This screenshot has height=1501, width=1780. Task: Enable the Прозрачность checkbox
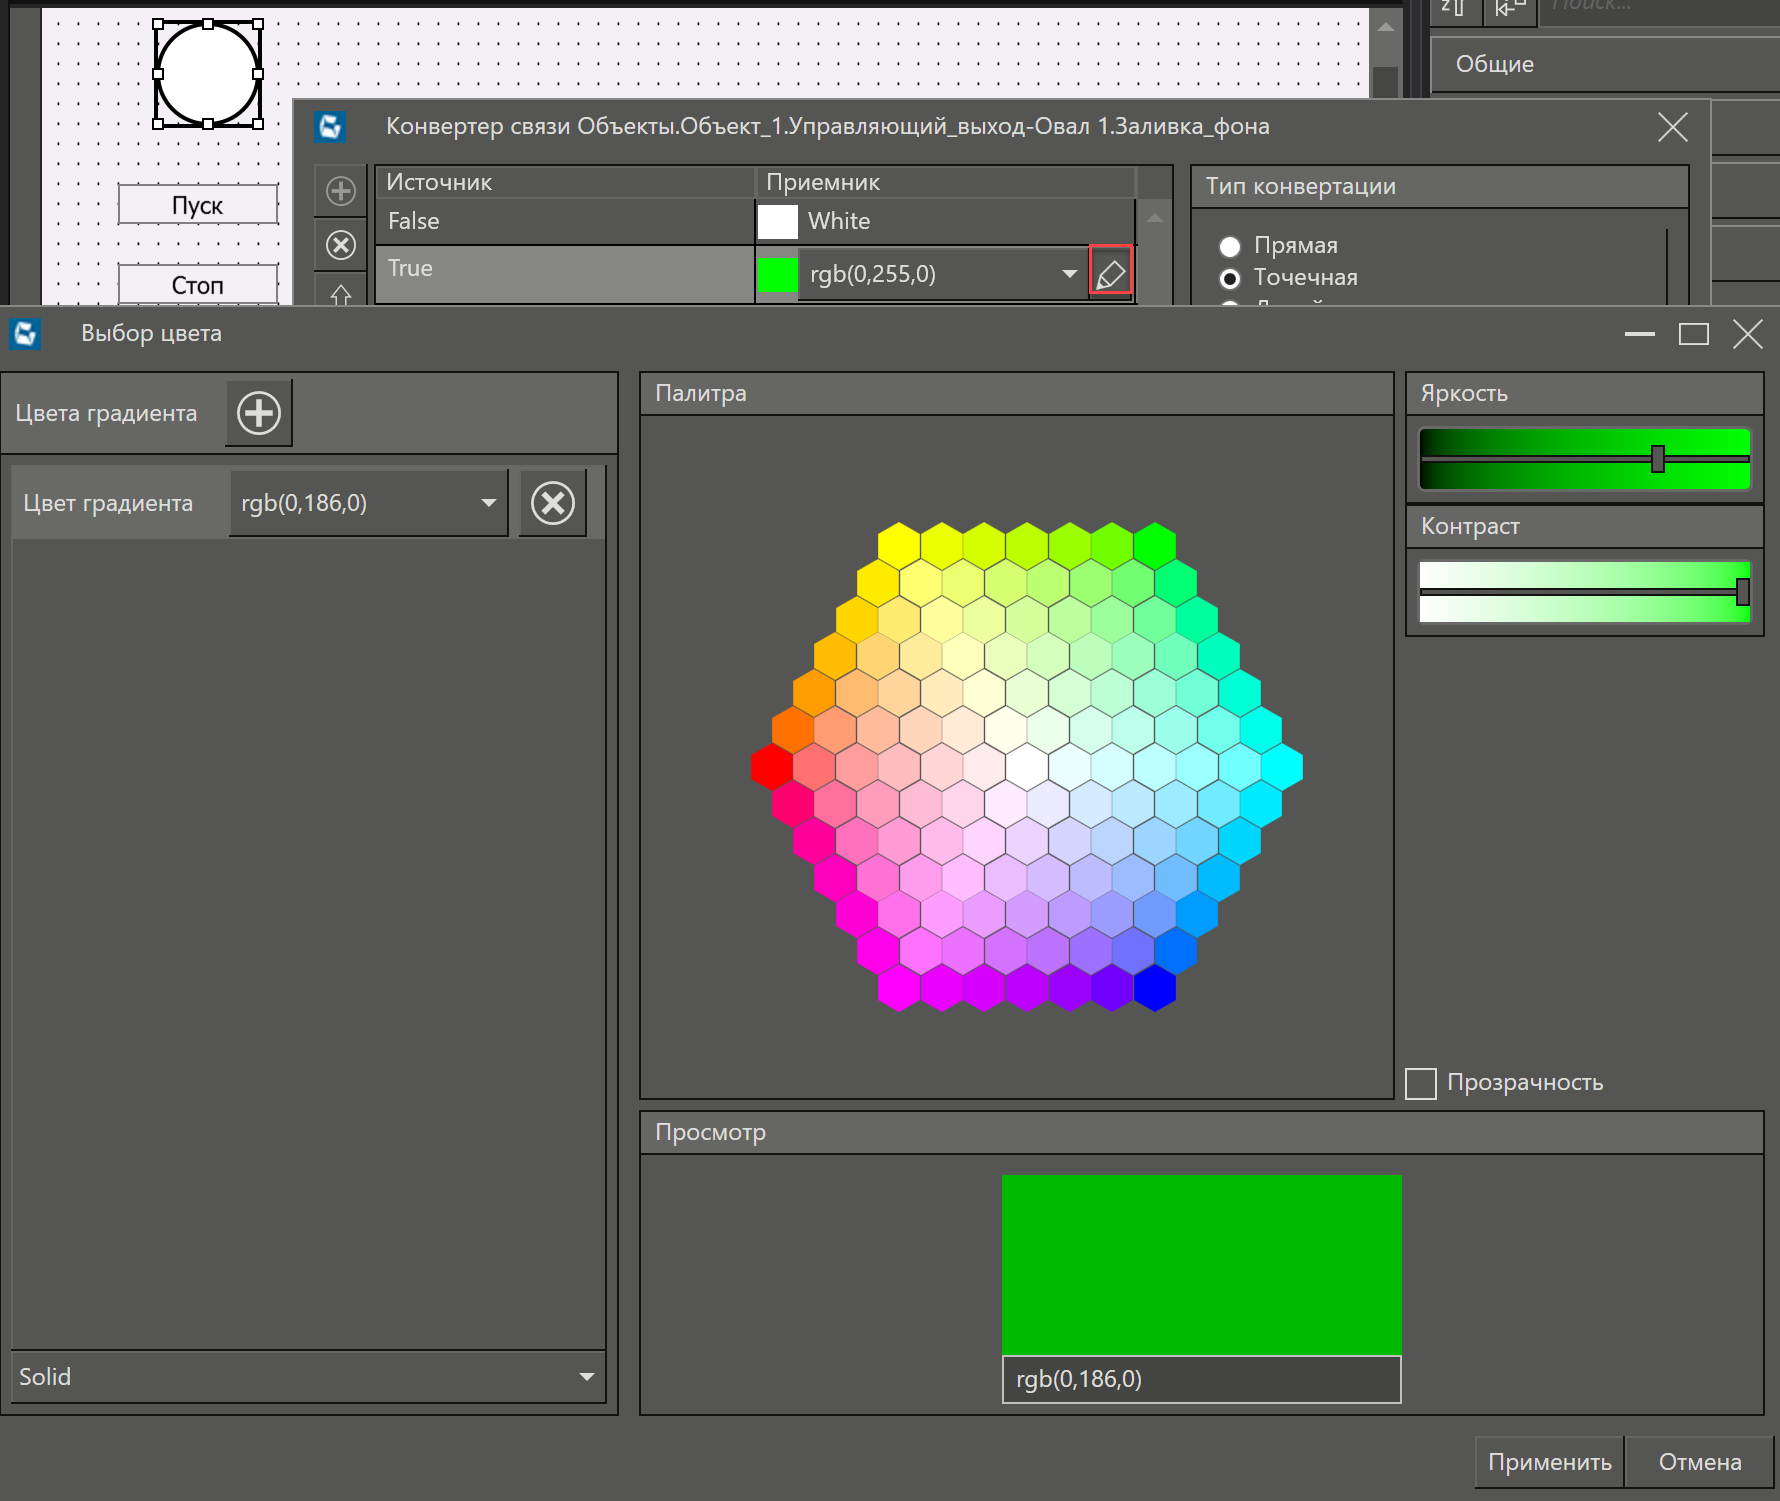coord(1421,1083)
